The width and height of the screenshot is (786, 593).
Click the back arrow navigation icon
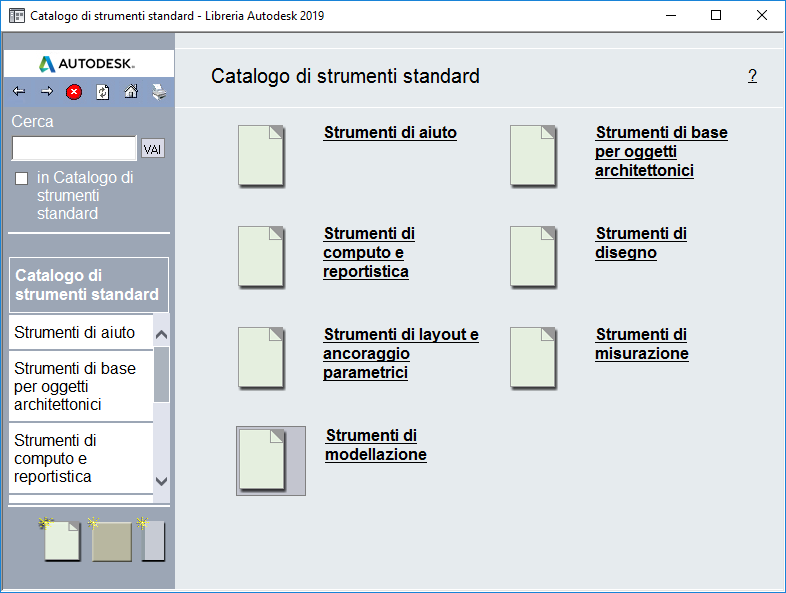pyautogui.click(x=19, y=92)
